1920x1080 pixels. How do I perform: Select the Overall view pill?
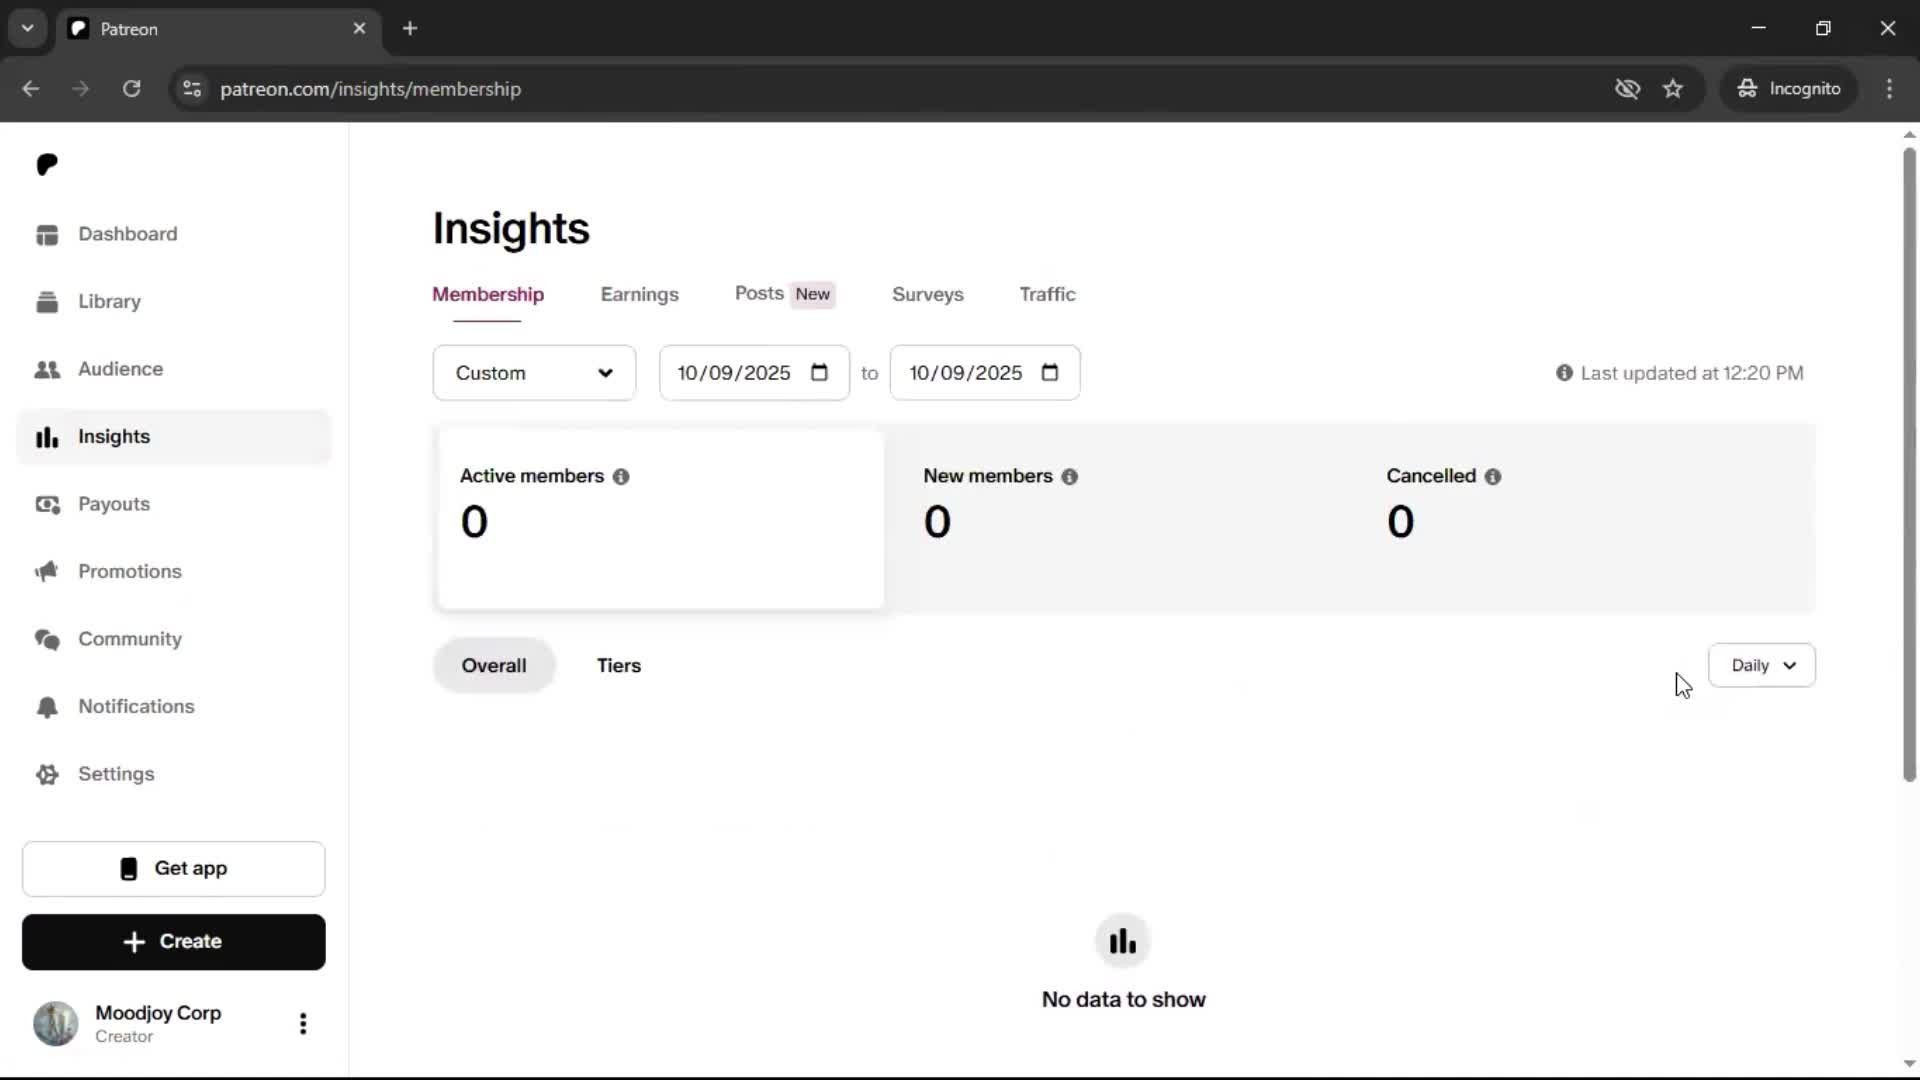494,665
